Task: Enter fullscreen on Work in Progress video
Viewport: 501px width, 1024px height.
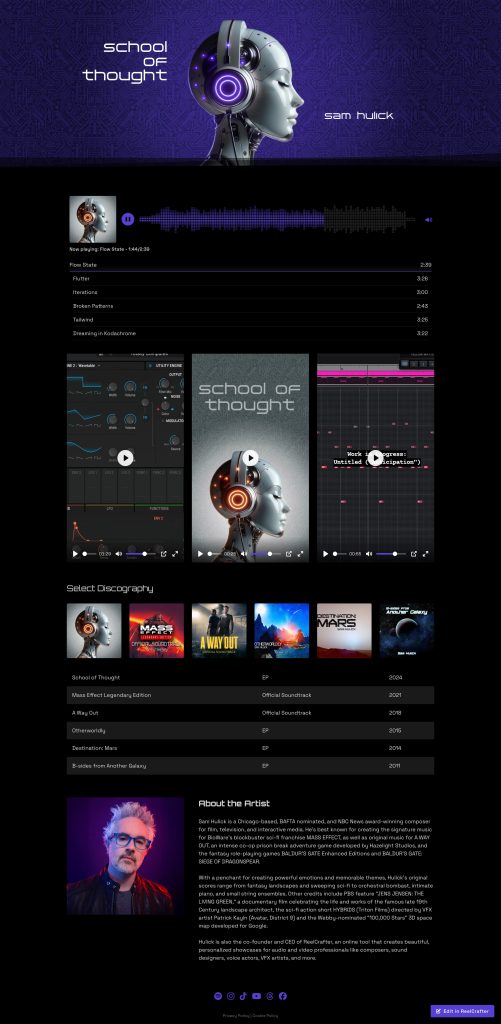Action: 425,554
